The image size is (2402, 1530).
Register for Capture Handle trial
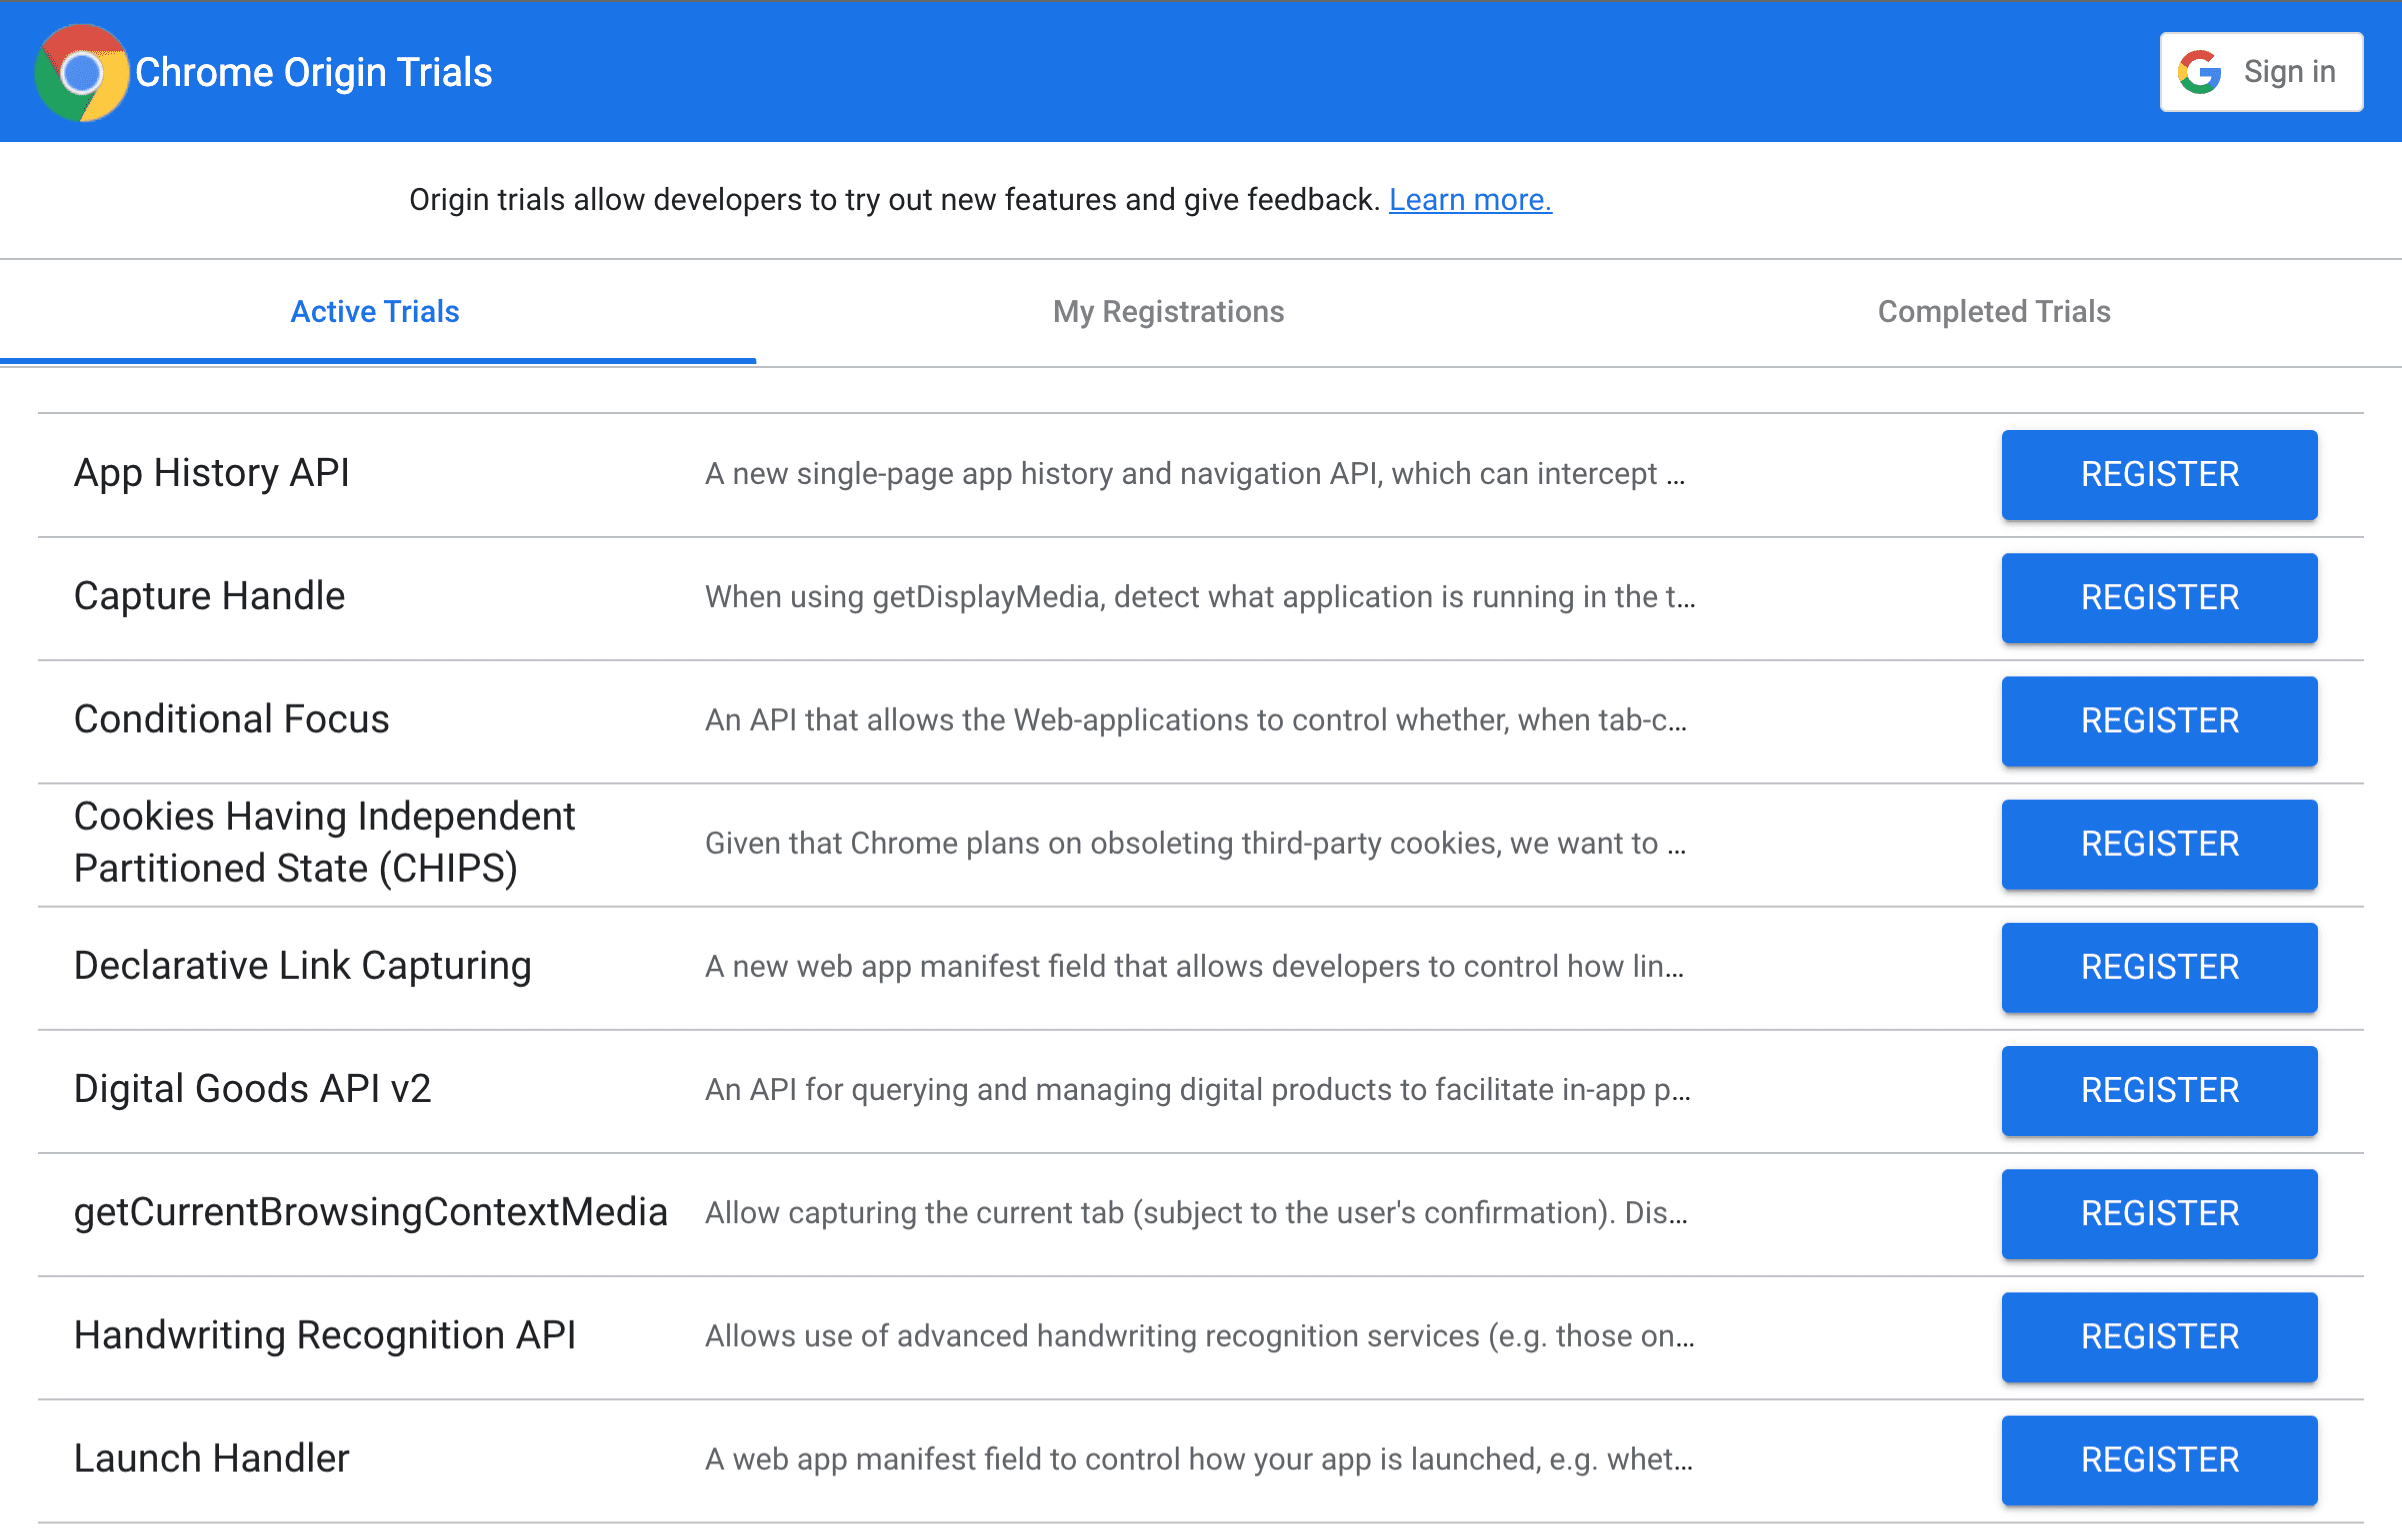[x=2157, y=597]
